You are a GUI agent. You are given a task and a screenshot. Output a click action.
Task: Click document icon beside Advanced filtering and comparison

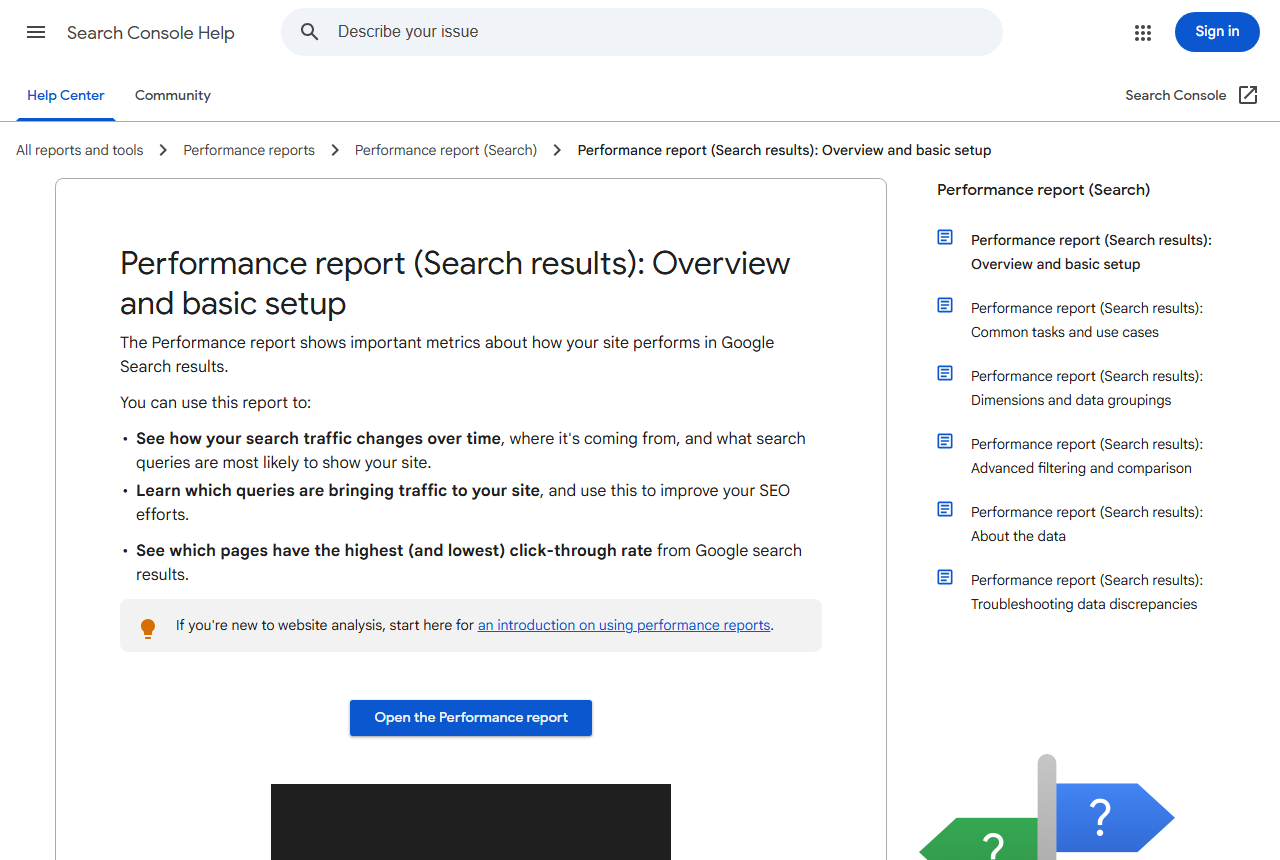click(x=945, y=441)
